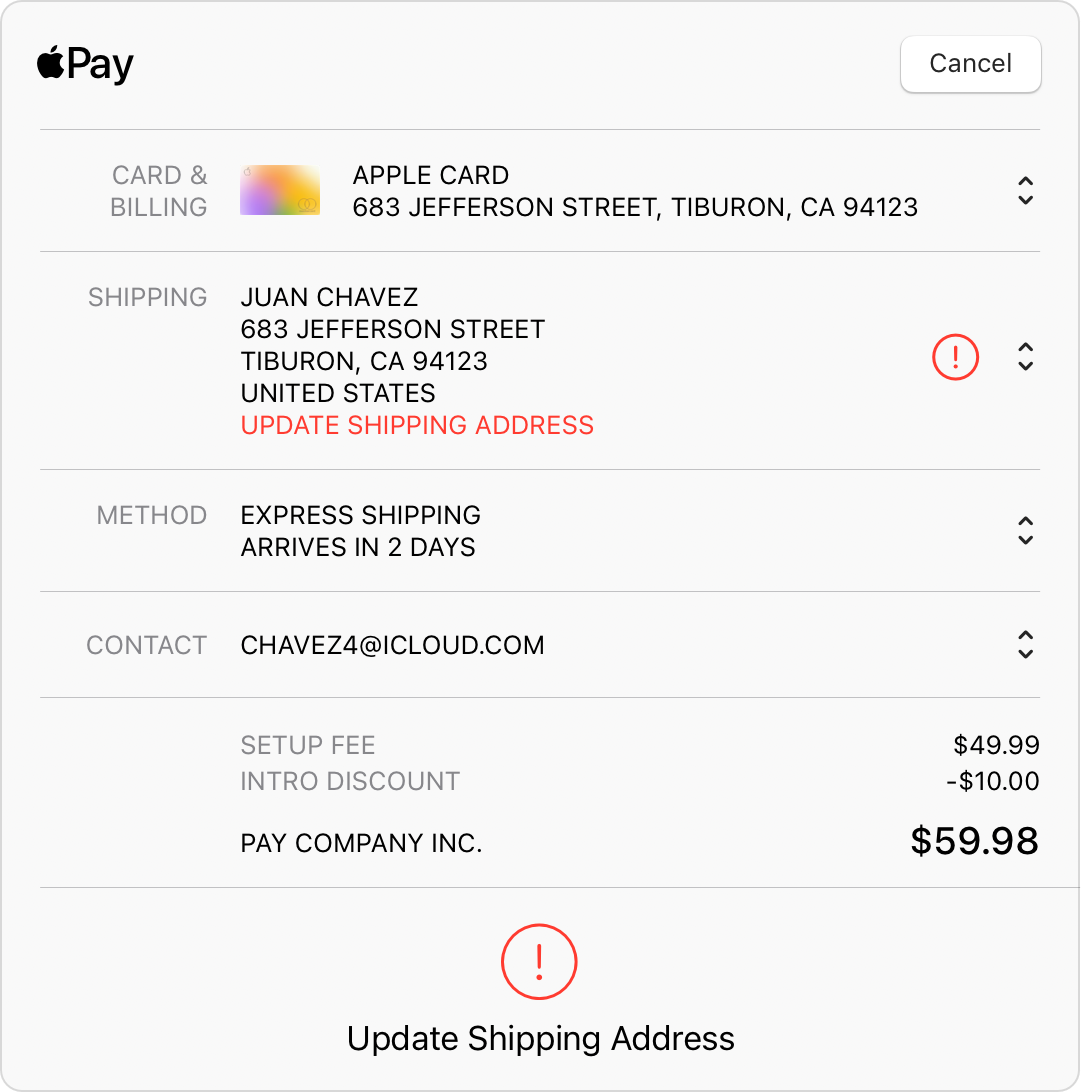Click the Arrives in 2 Days text
The width and height of the screenshot is (1082, 1092).
tap(358, 547)
